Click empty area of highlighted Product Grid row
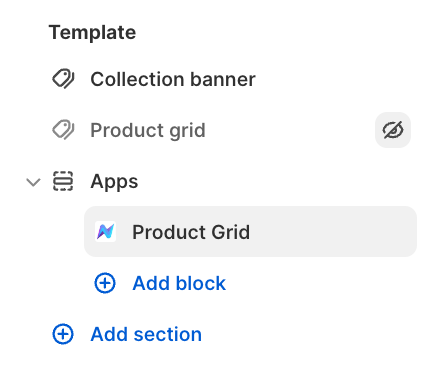This screenshot has width=434, height=371. (333, 232)
